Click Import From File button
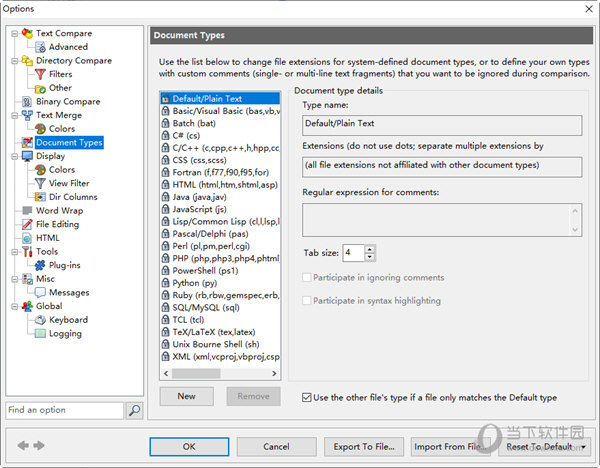The height and width of the screenshot is (468, 600). coord(450,447)
